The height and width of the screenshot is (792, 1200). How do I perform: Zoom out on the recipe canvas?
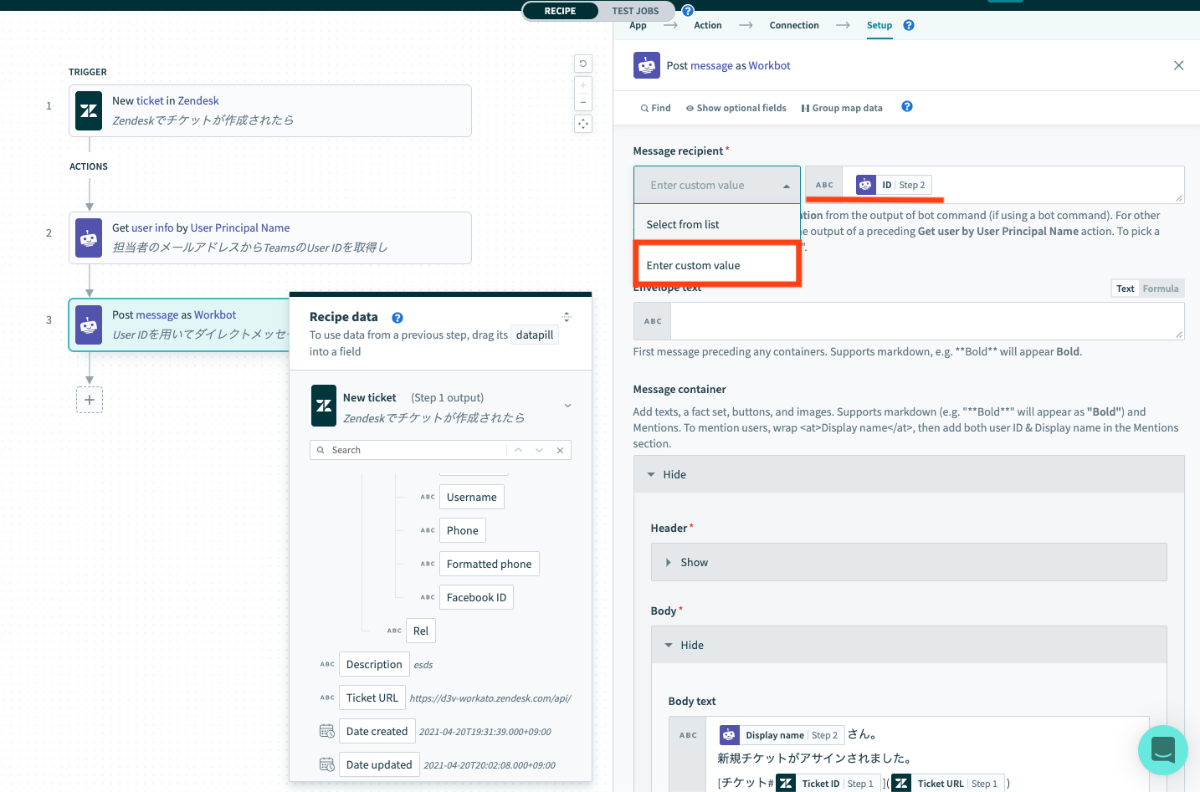[x=583, y=102]
